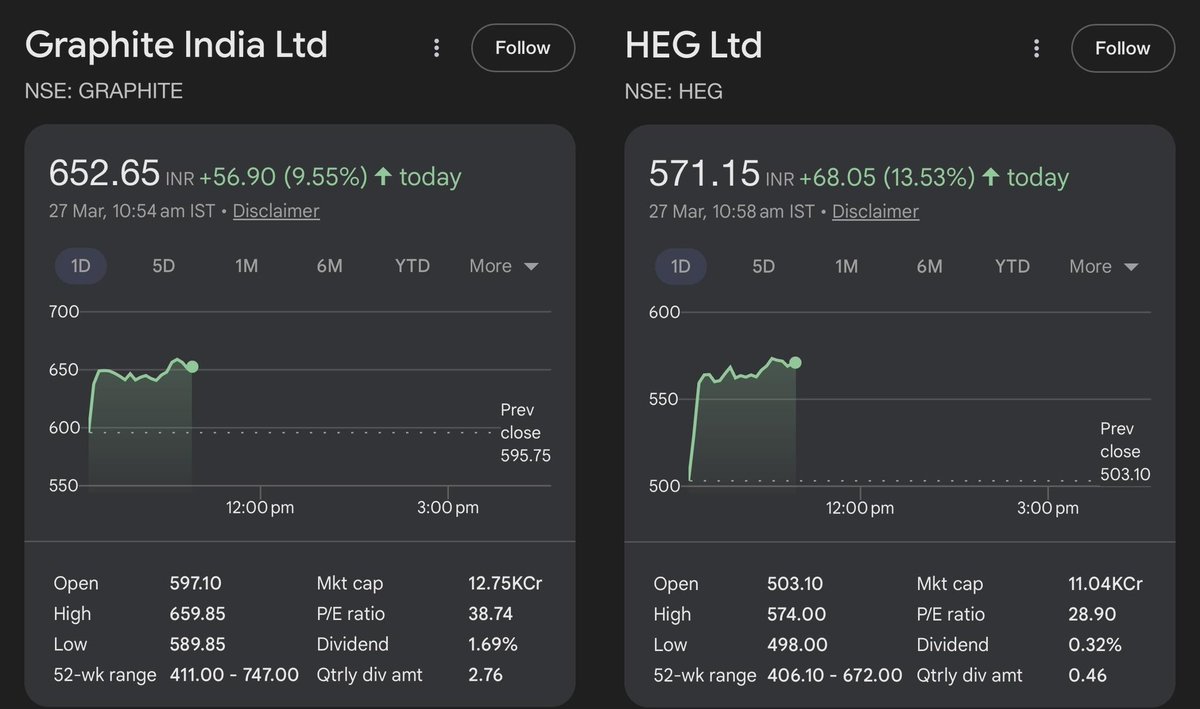1200x709 pixels.
Task: Follow Graphite India Ltd
Action: click(x=523, y=48)
